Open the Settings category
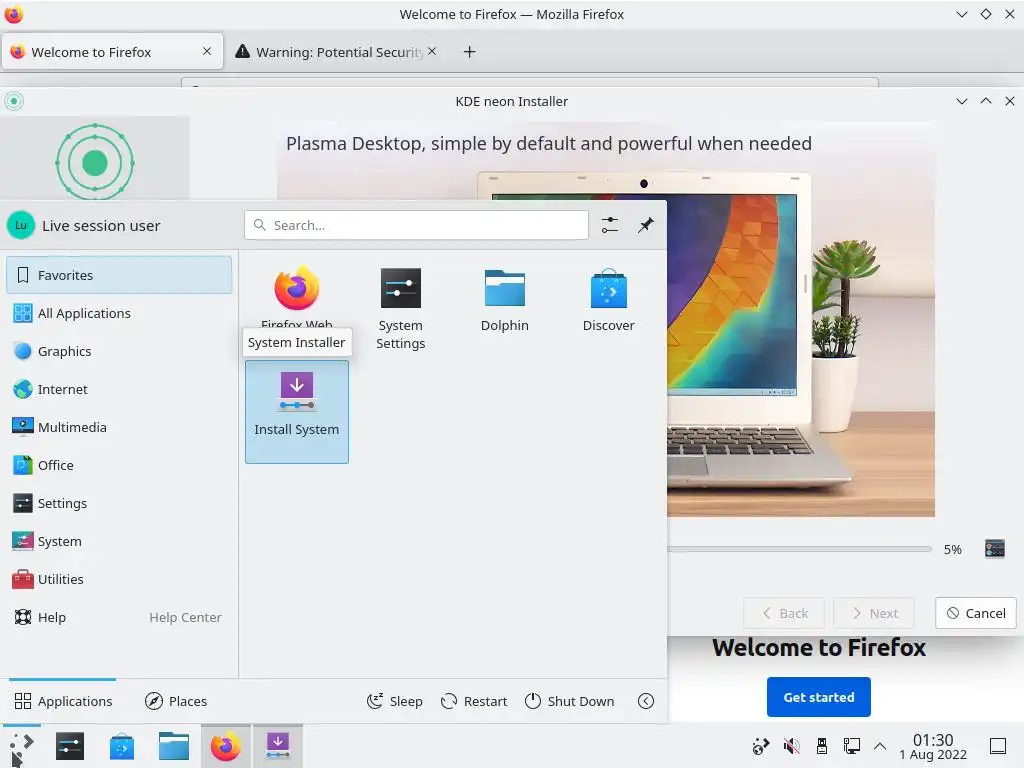The image size is (1024, 768). pyautogui.click(x=119, y=504)
